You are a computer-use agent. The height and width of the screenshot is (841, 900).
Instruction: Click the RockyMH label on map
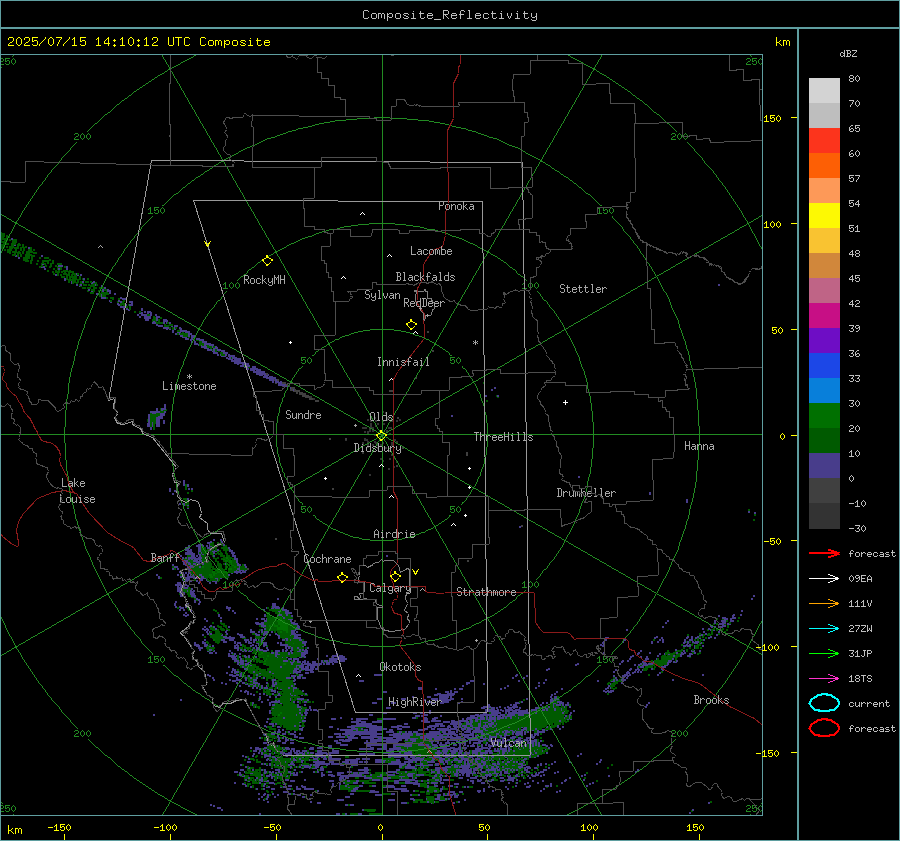pos(264,280)
